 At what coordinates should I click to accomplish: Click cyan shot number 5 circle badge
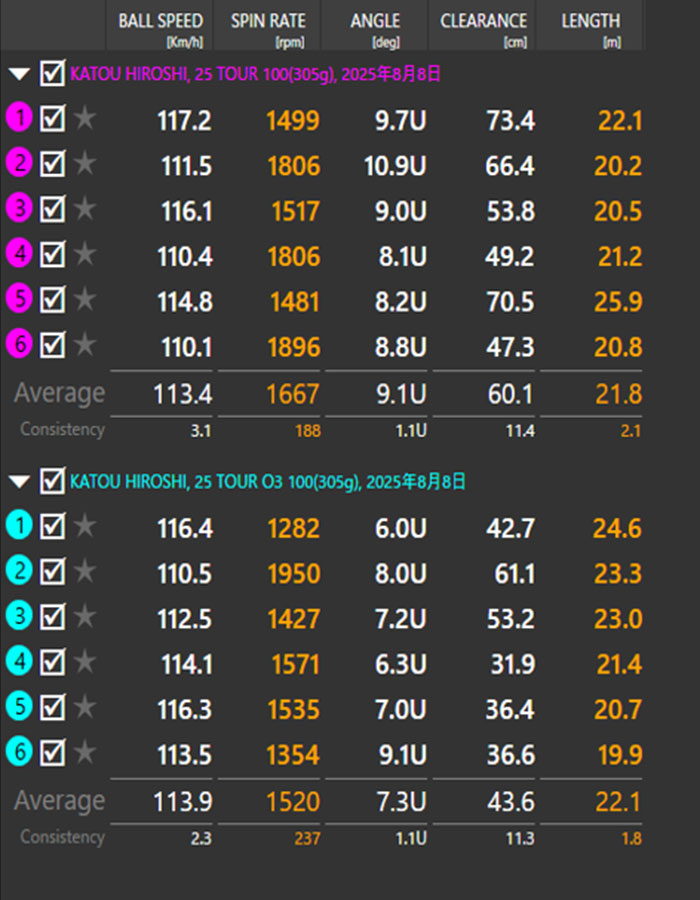pyautogui.click(x=19, y=708)
